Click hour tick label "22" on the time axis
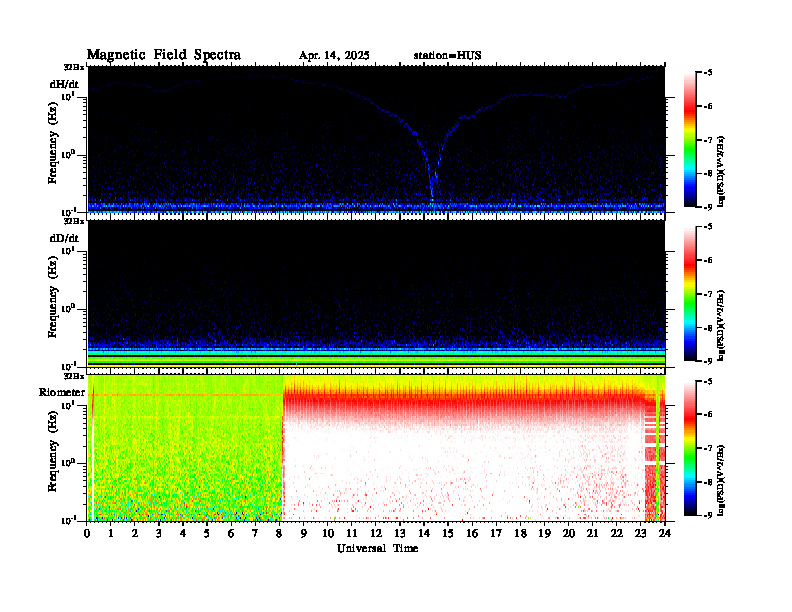 click(x=617, y=534)
